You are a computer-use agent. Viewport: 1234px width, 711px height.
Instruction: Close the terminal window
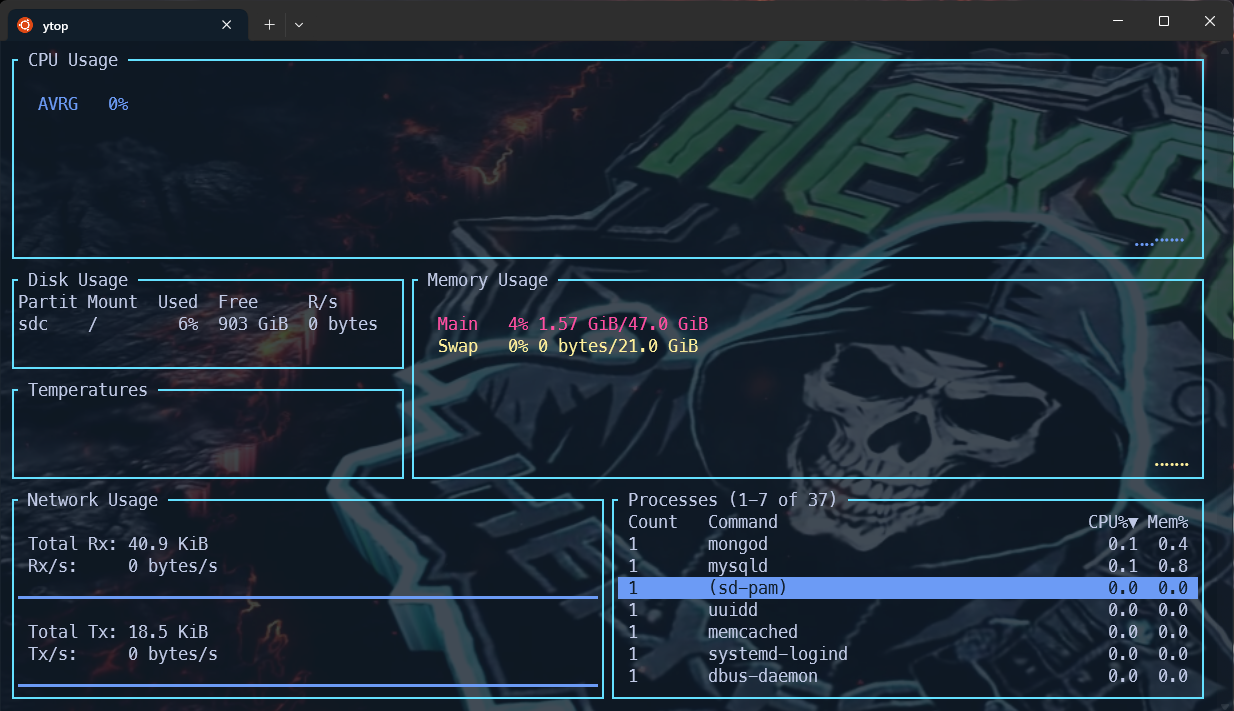(1210, 21)
